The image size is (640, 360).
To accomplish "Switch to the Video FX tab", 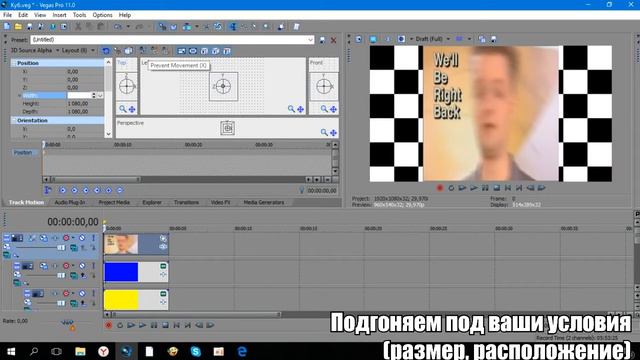I will click(x=220, y=202).
